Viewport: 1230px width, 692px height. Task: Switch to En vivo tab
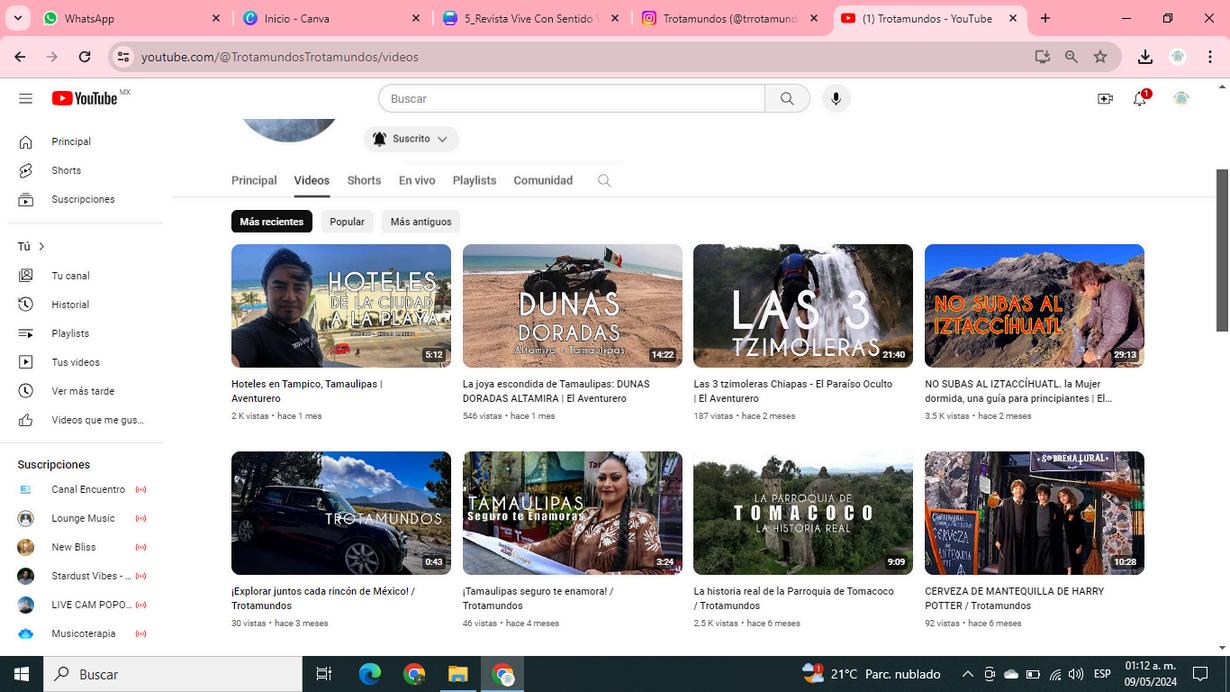tap(417, 181)
